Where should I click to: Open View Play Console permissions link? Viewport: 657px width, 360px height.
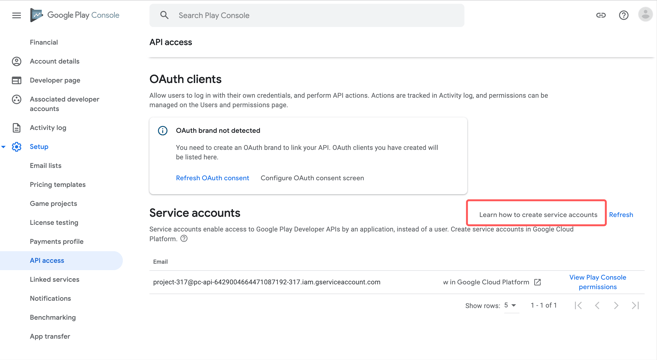click(598, 282)
